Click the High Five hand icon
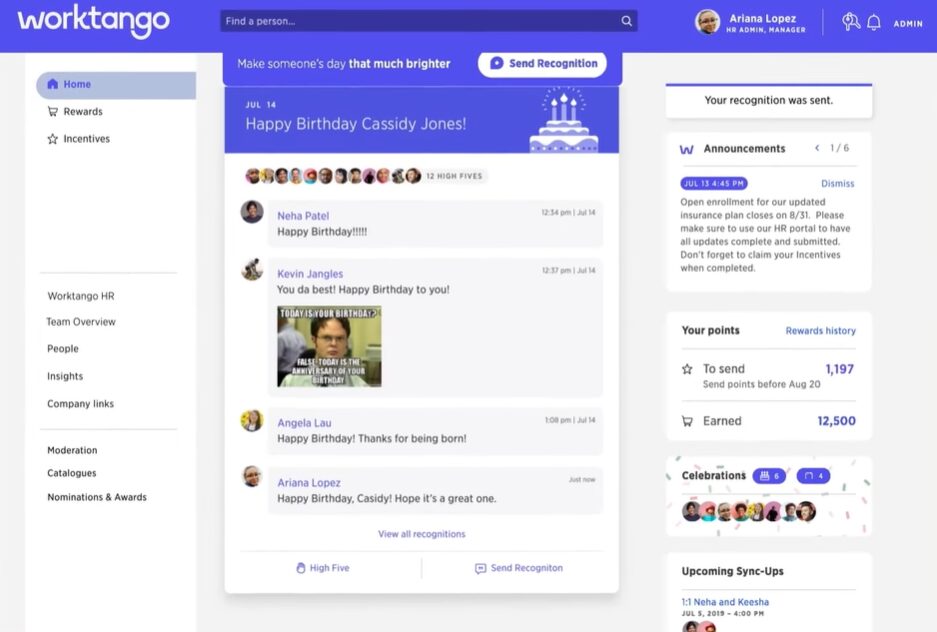Viewport: 937px width, 632px height. click(x=301, y=567)
